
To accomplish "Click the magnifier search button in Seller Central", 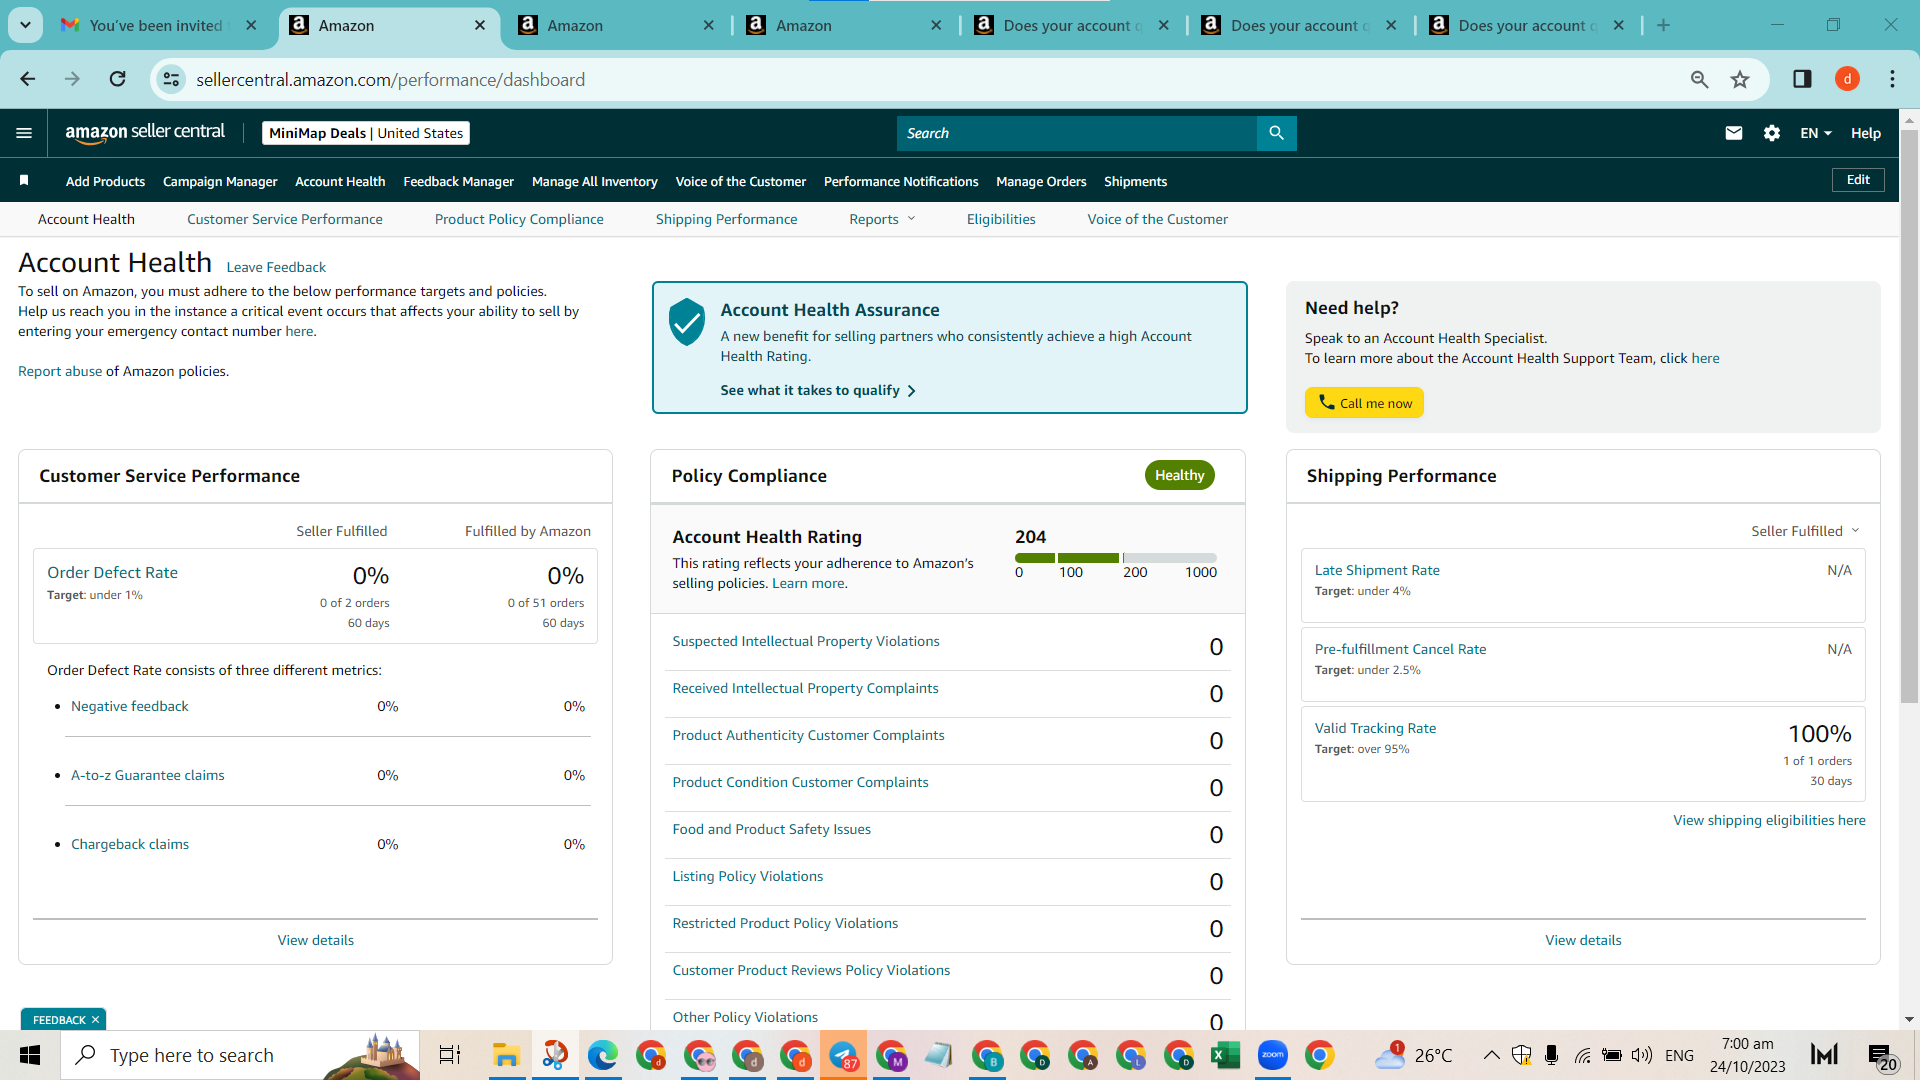I will [1276, 133].
